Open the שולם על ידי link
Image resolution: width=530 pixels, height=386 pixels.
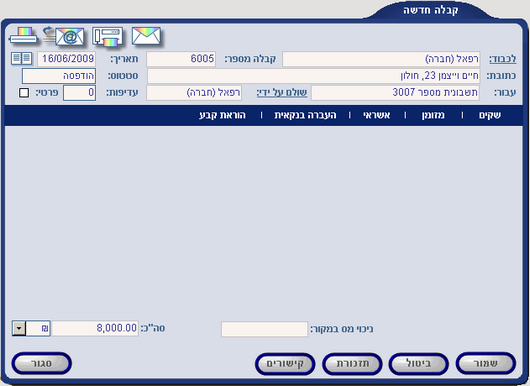(282, 93)
